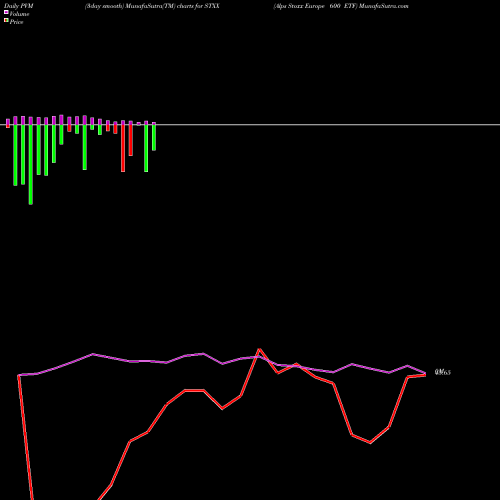Viewport: 500px width, 500px height.
Task: Click the red price line peak
Action: pyautogui.click(x=259, y=349)
